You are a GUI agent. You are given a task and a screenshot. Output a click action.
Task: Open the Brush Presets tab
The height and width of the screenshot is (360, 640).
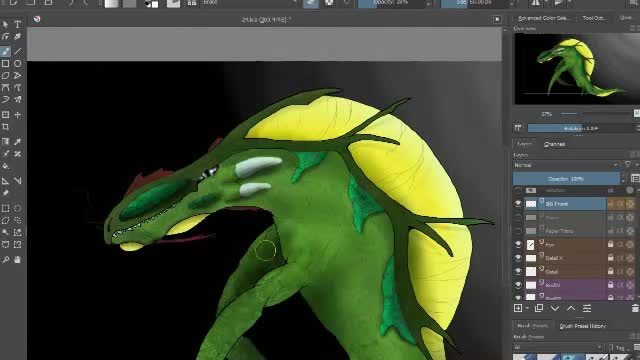(532, 326)
